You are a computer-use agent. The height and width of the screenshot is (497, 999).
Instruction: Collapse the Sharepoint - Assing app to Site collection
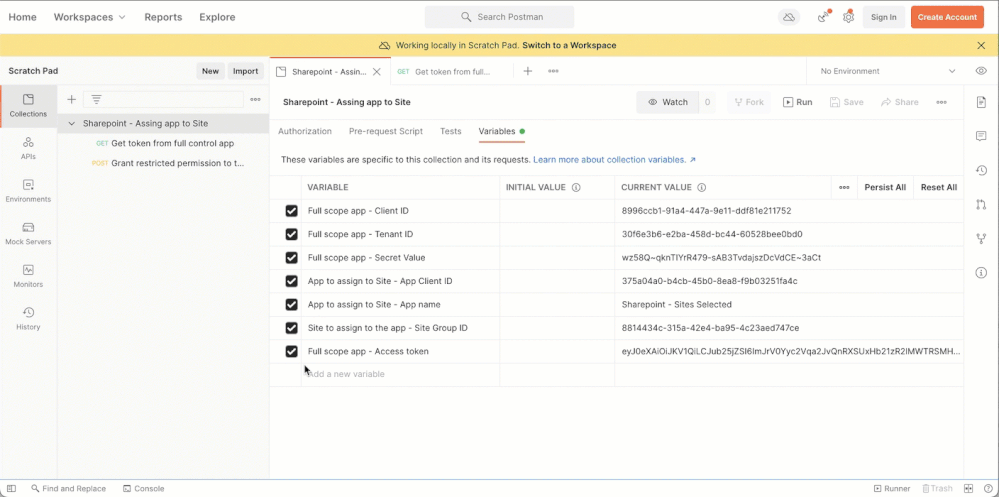coord(71,124)
